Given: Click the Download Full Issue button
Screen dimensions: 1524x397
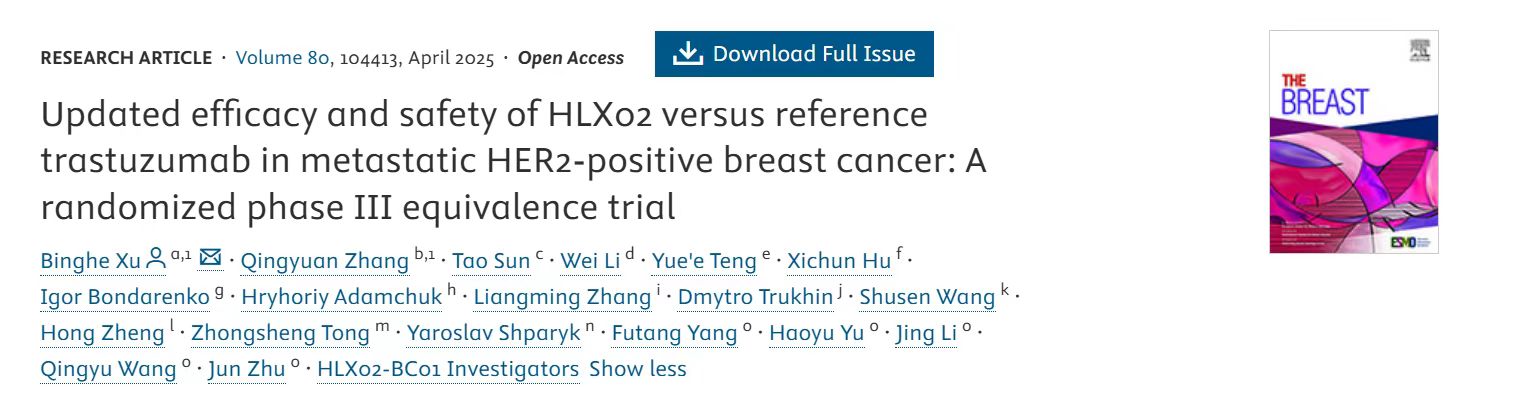Looking at the screenshot, I should point(794,54).
